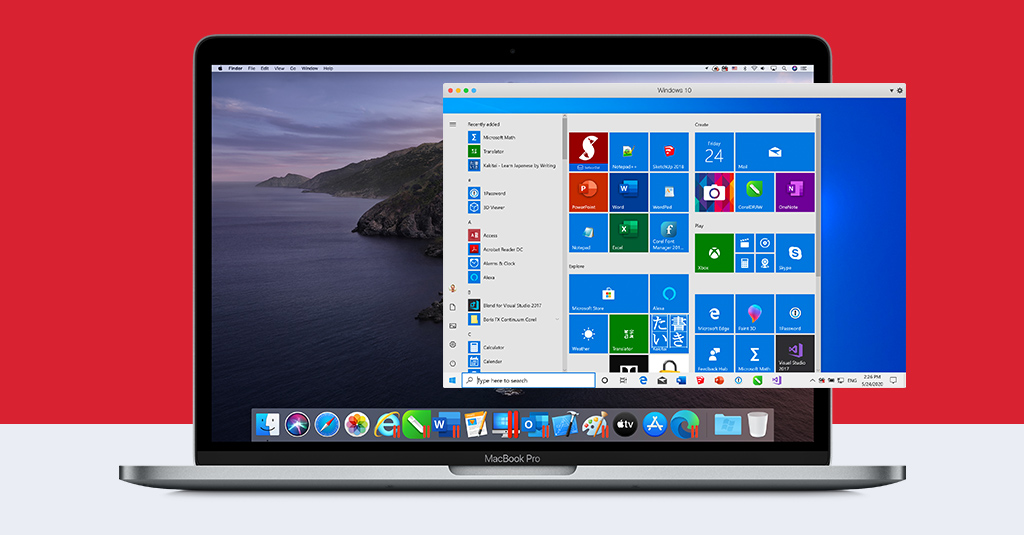Viewport: 1024px width, 535px height.
Task: Open the Weather tile
Action: coord(588,334)
